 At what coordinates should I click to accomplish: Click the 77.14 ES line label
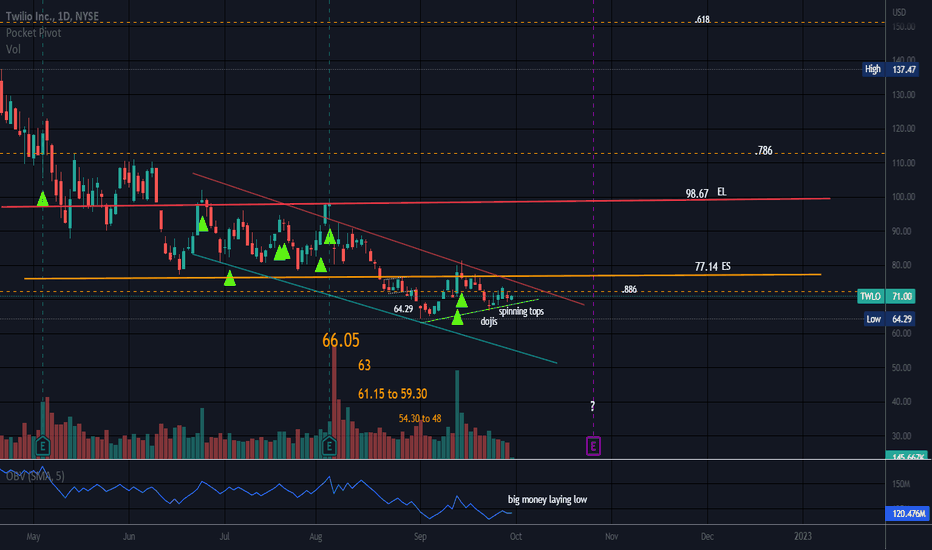pyautogui.click(x=713, y=266)
